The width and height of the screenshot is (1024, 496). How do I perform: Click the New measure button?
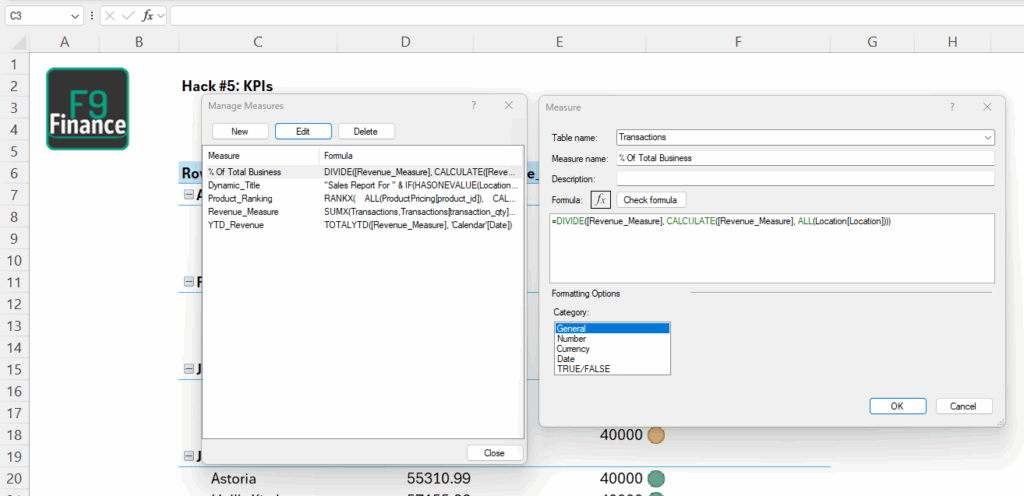[240, 131]
